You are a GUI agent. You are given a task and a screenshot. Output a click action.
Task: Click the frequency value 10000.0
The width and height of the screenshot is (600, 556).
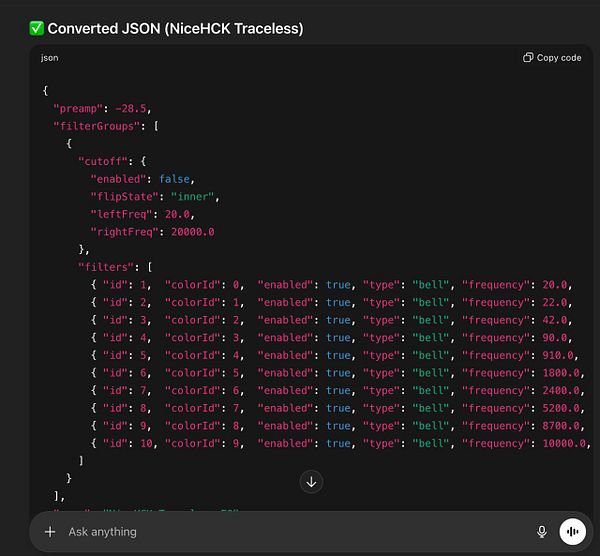pyautogui.click(x=564, y=443)
